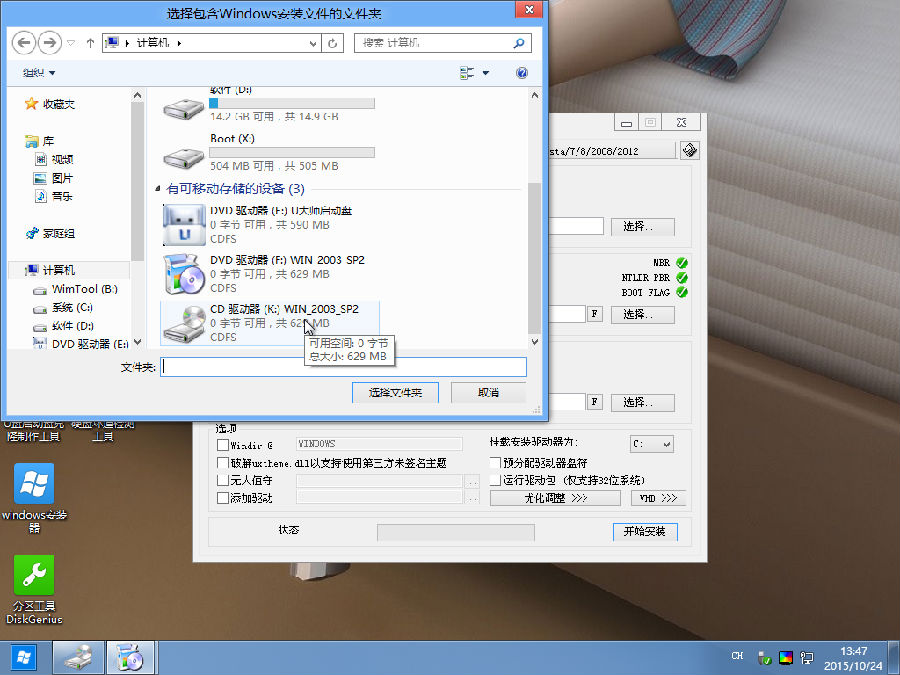This screenshot has width=900, height=675.
Task: Select WimTool (B:) in navigation tree
Action: click(x=75, y=289)
